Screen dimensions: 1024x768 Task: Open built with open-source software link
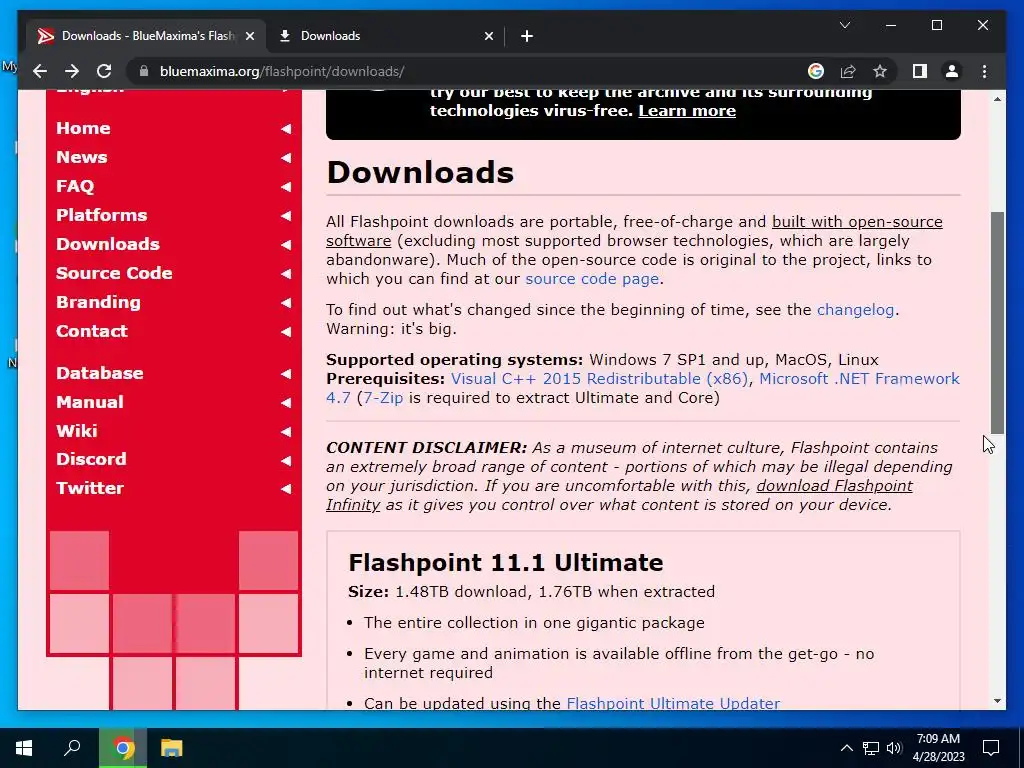857,222
